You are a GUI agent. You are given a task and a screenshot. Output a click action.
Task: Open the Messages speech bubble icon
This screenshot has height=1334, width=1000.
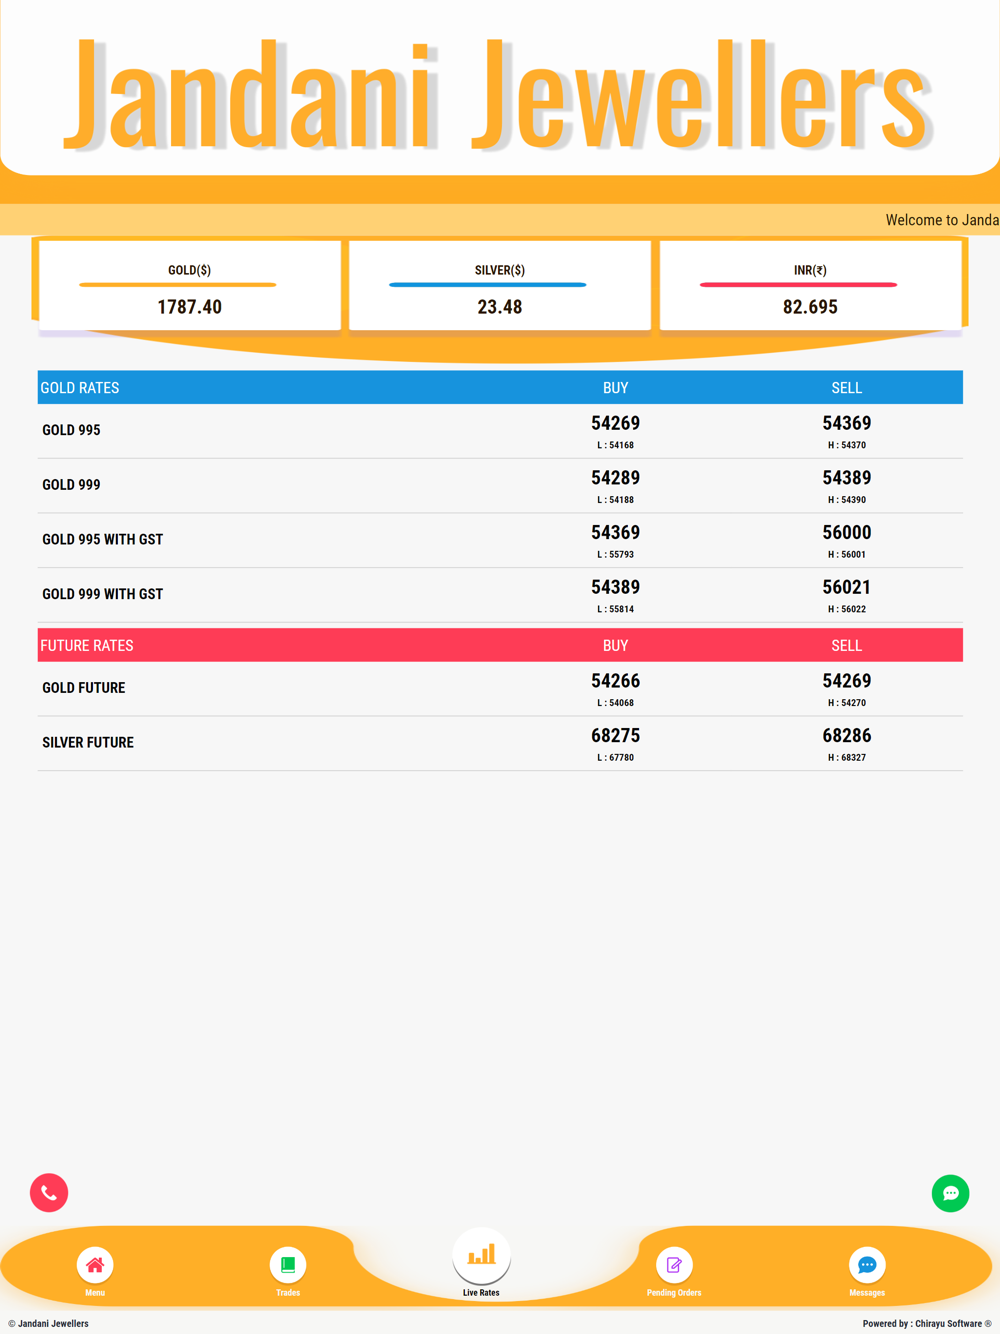click(x=867, y=1265)
